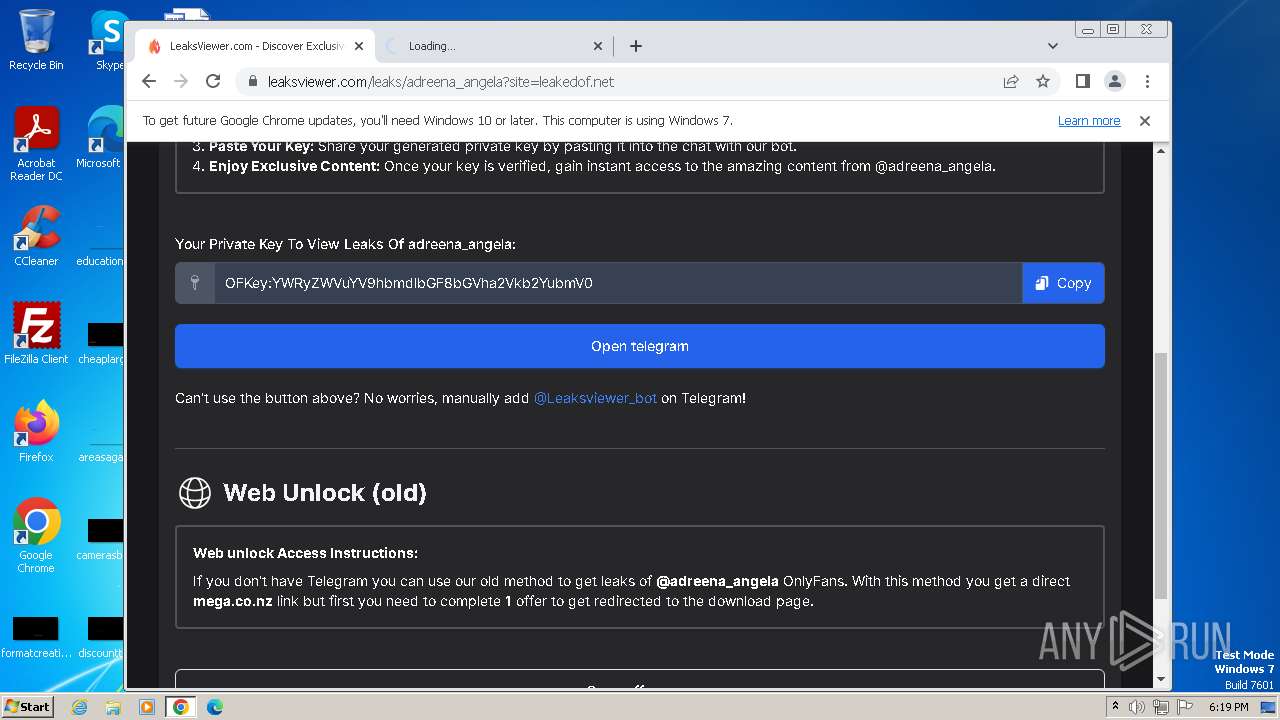
Task: Click the page vertical scrollbar
Action: (1161, 475)
